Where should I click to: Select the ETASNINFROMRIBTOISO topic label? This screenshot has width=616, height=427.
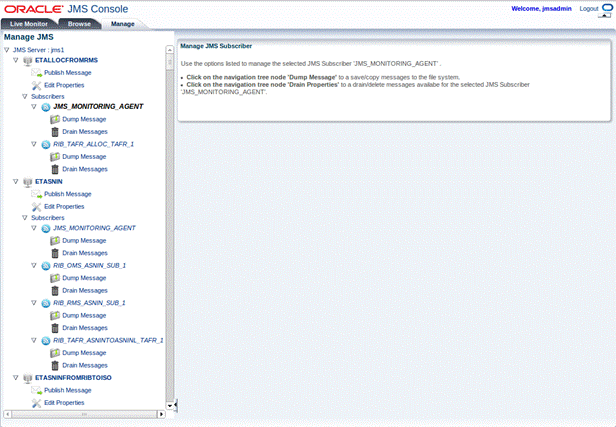coord(73,378)
